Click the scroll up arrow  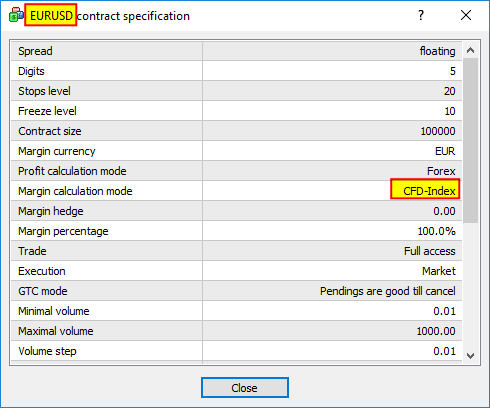click(x=470, y=50)
